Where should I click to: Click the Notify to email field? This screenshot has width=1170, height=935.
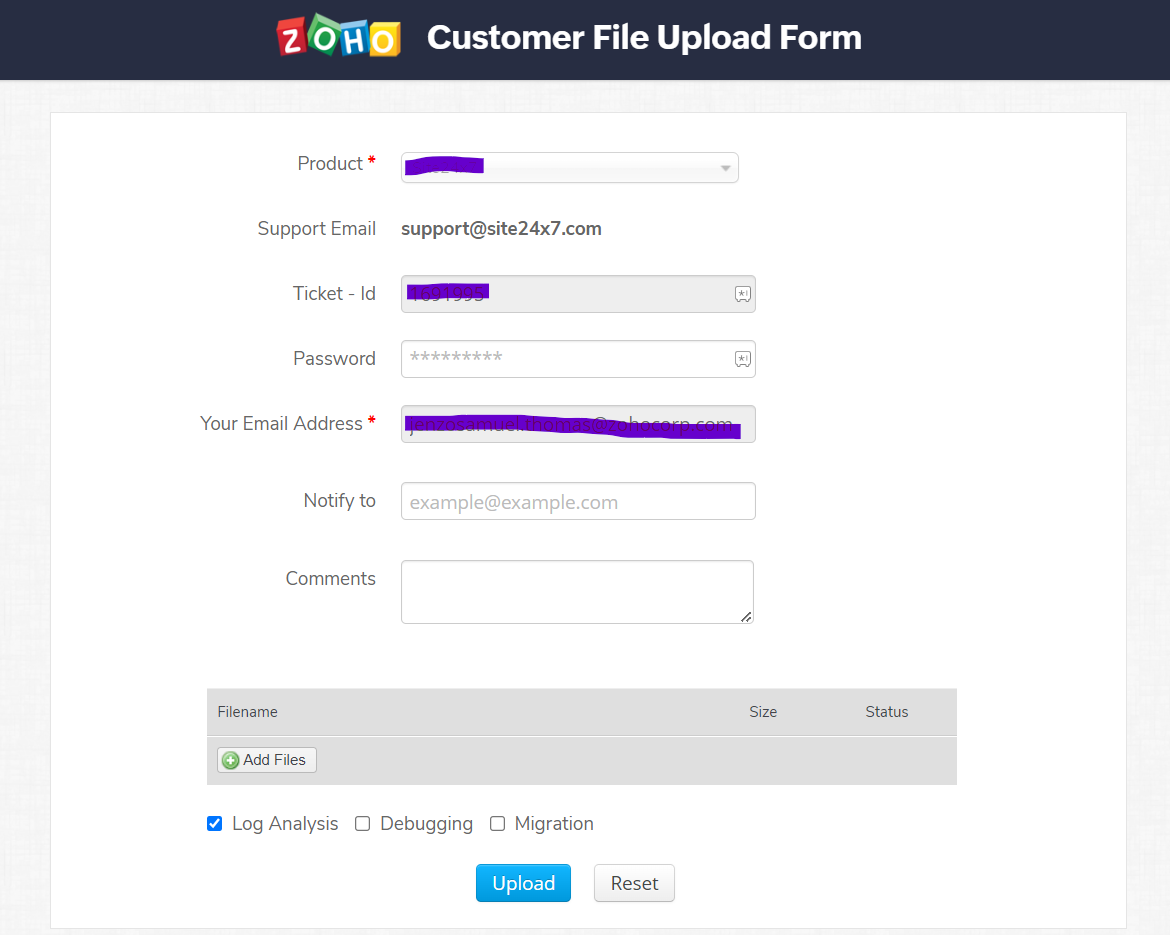pyautogui.click(x=578, y=501)
